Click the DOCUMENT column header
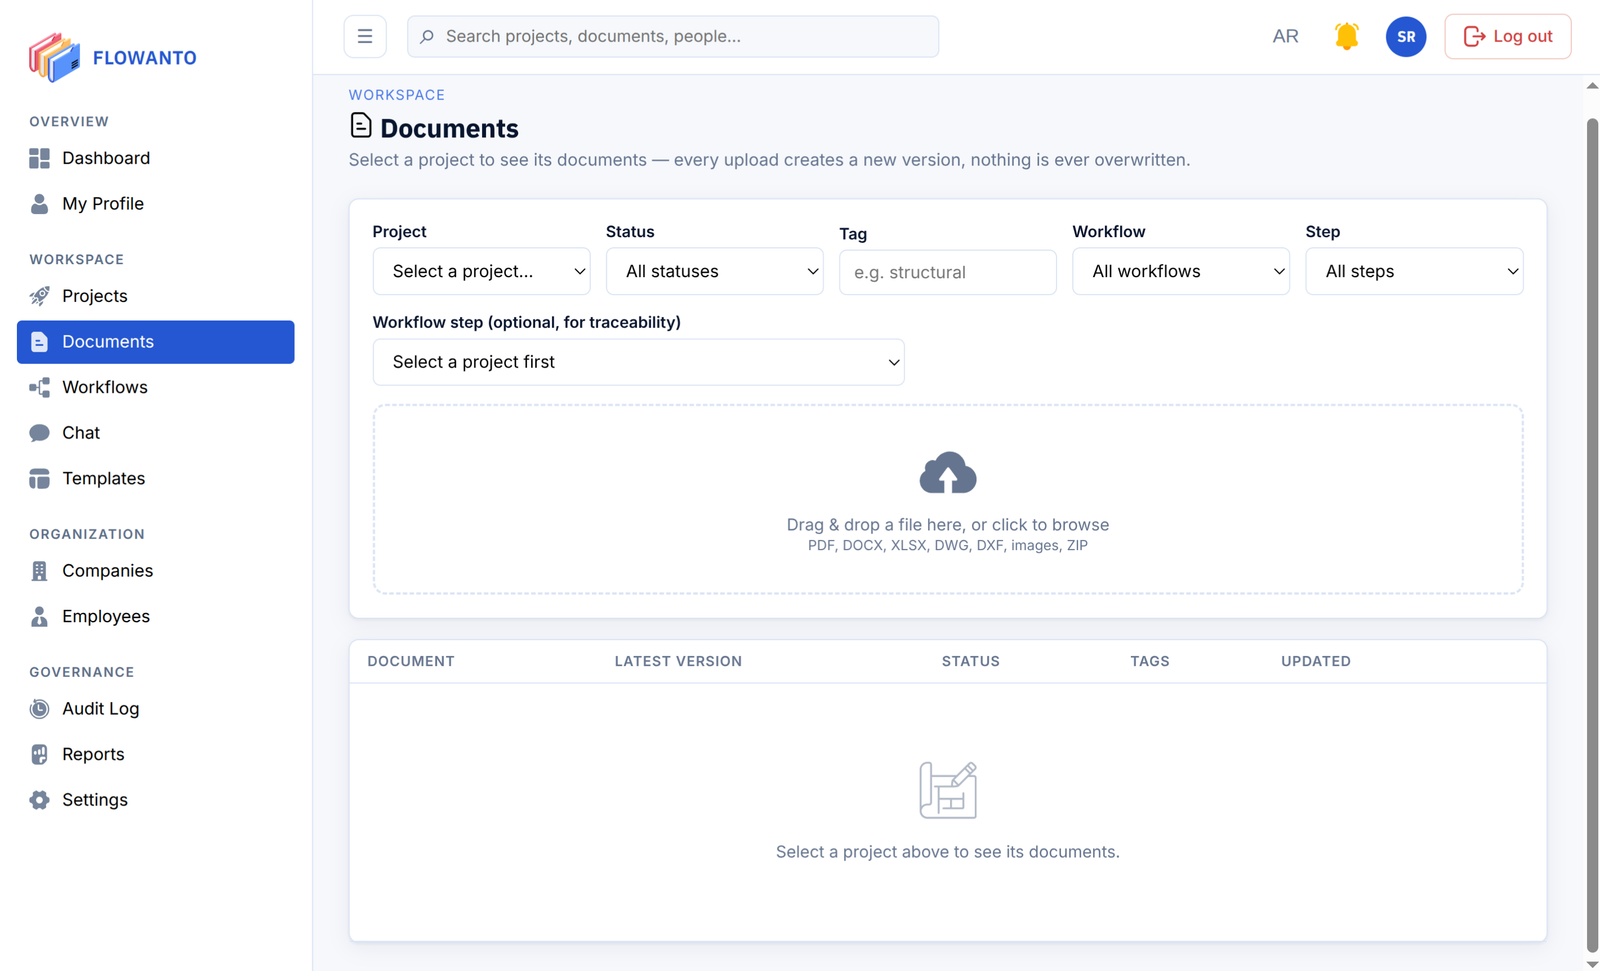 [x=411, y=661]
